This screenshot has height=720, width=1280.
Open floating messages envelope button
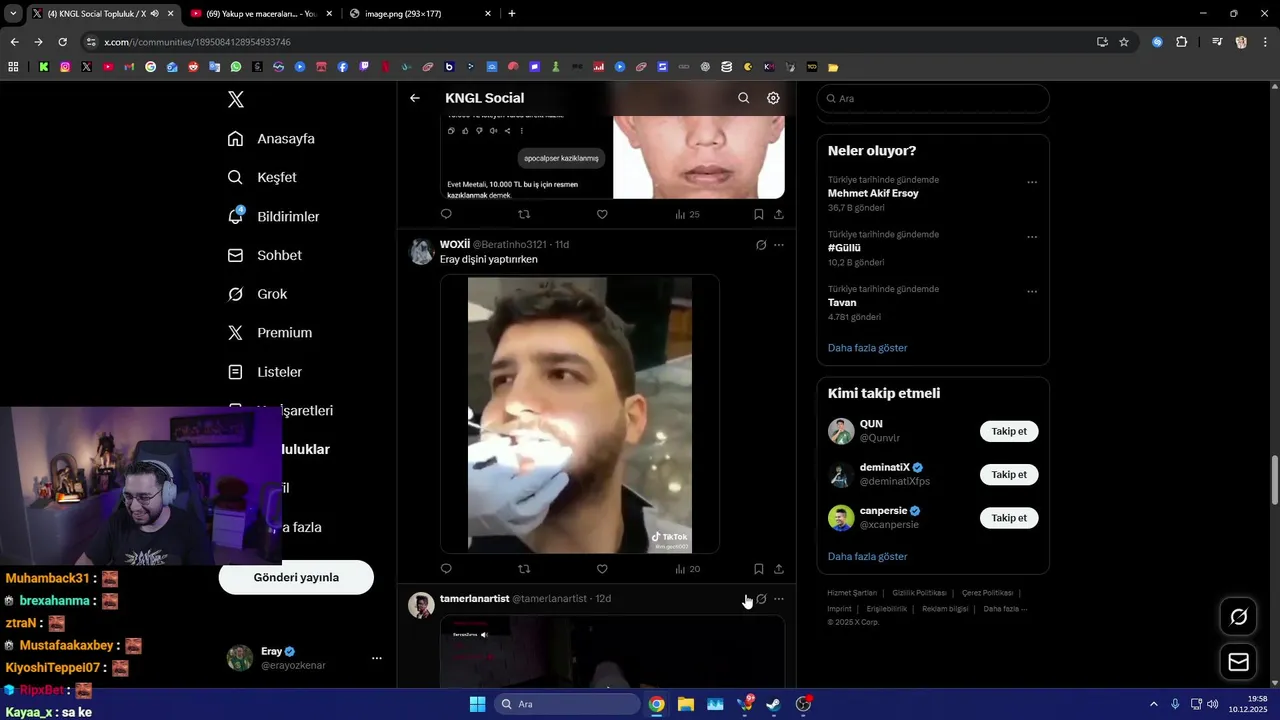pos(1238,662)
